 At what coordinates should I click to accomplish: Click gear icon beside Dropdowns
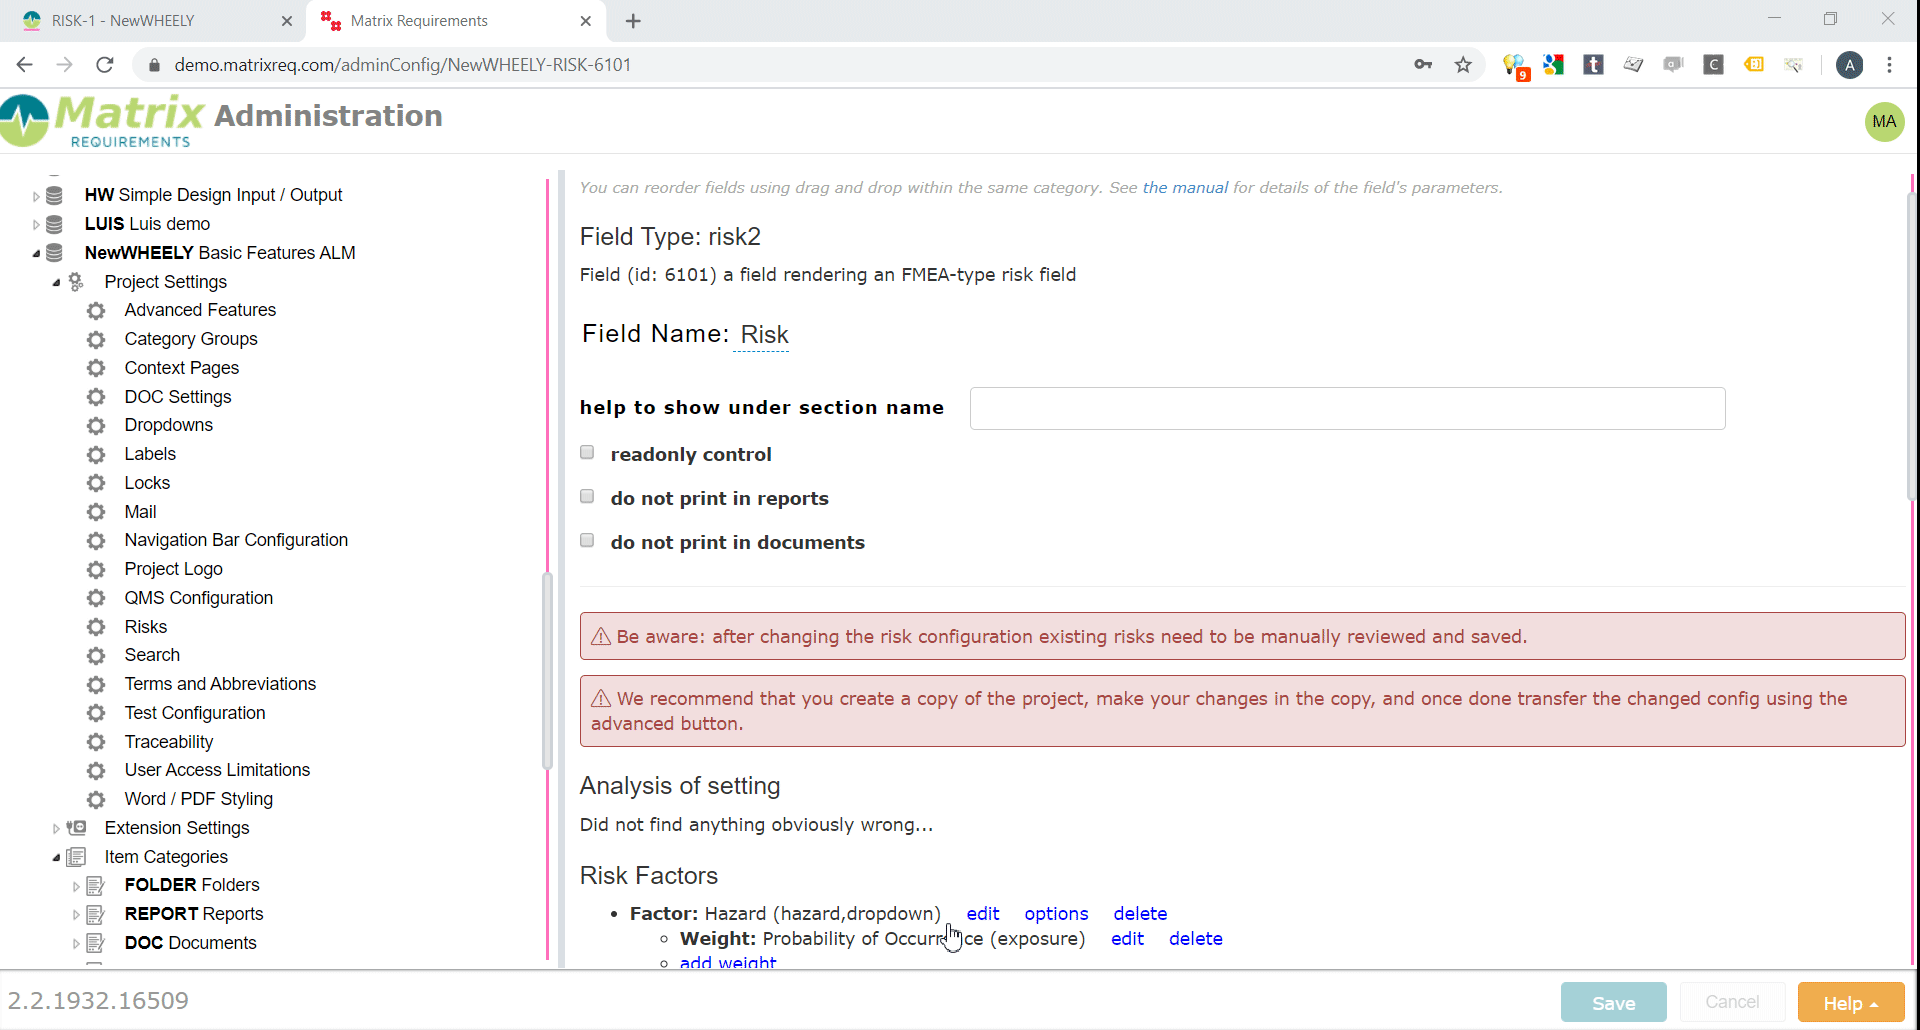[96, 426]
